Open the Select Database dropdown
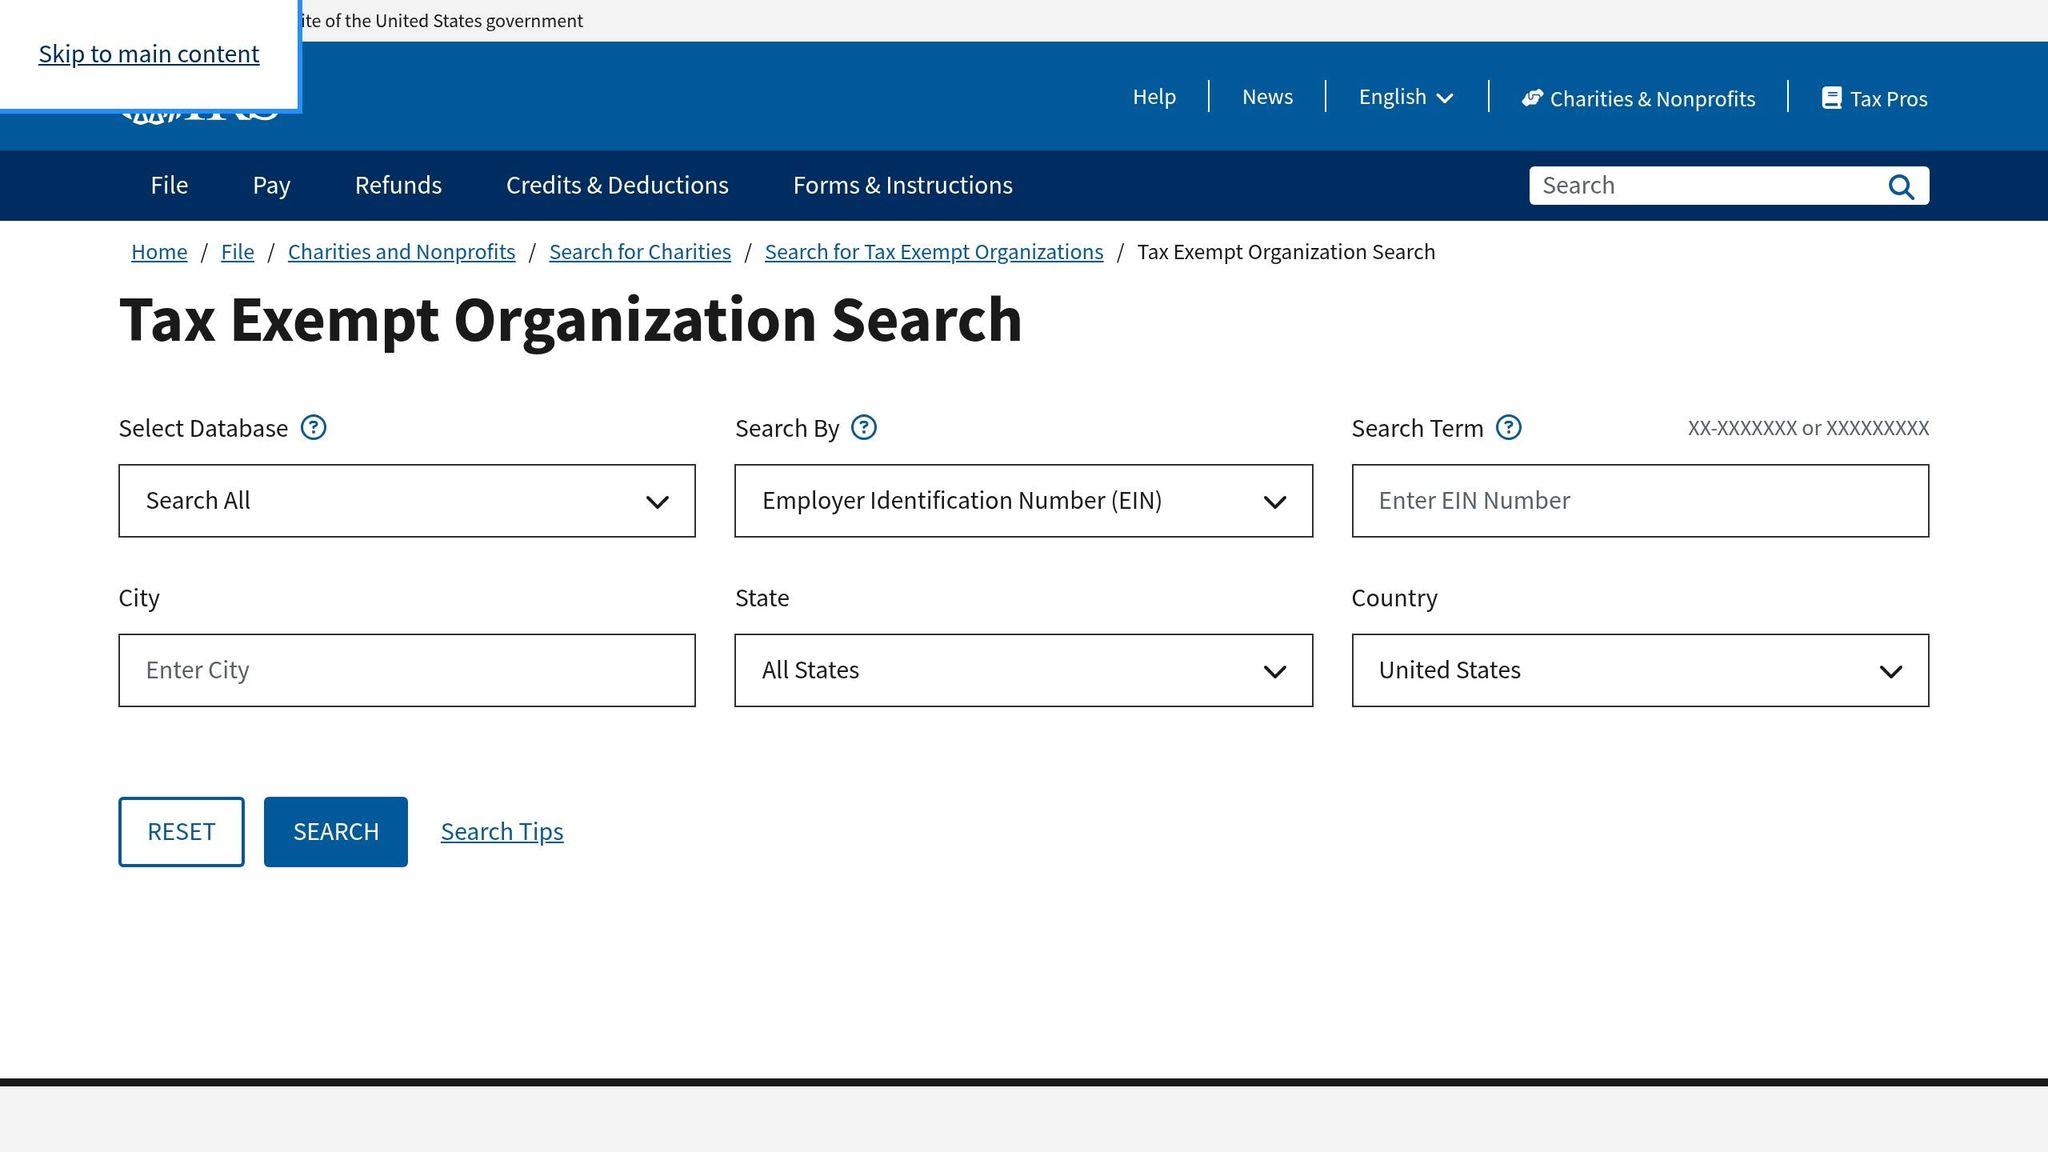Image resolution: width=2048 pixels, height=1152 pixels. (x=407, y=501)
